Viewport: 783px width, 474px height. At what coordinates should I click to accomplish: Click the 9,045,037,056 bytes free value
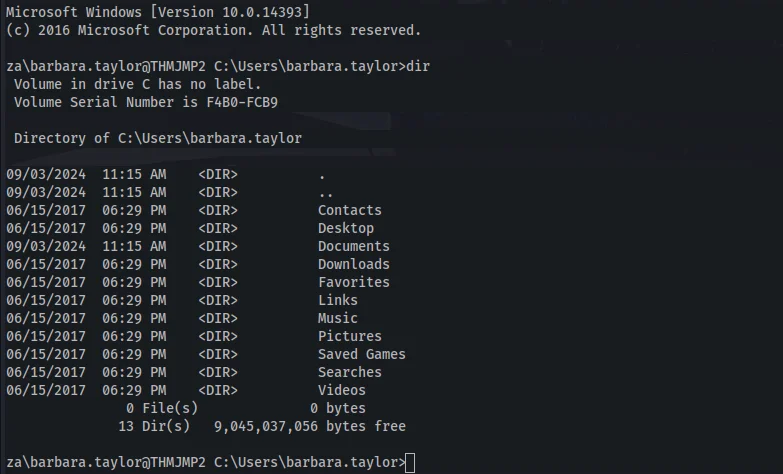pyautogui.click(x=310, y=426)
